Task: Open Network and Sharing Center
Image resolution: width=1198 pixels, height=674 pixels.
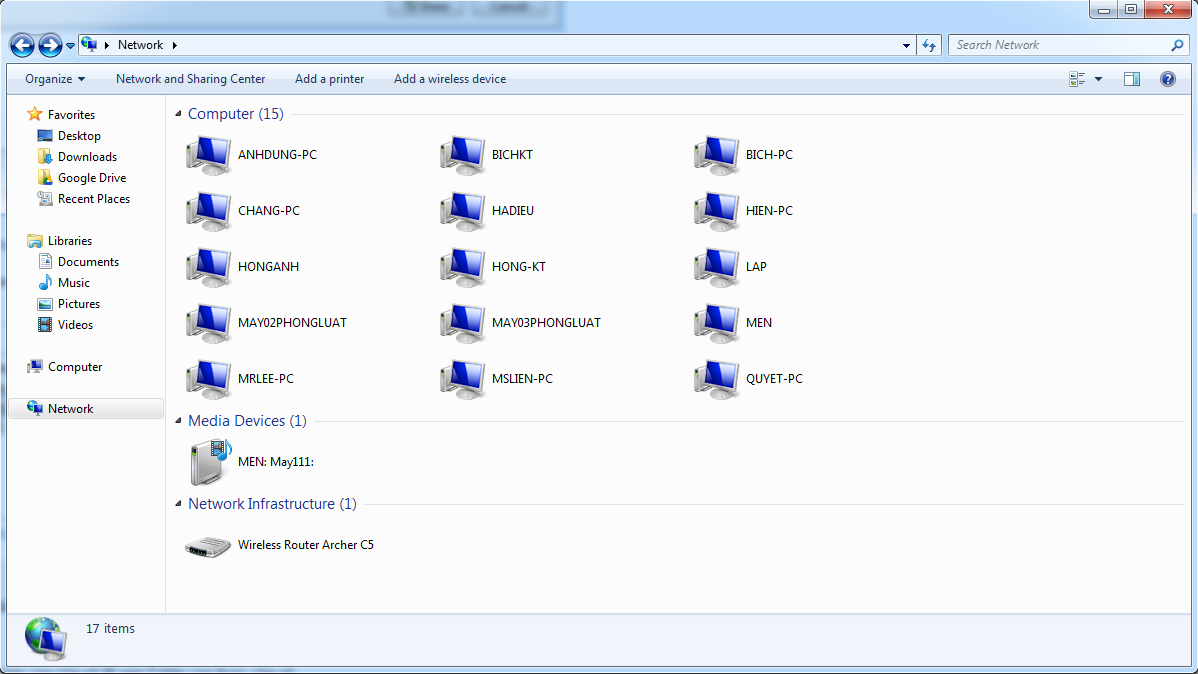Action: pyautogui.click(x=190, y=79)
